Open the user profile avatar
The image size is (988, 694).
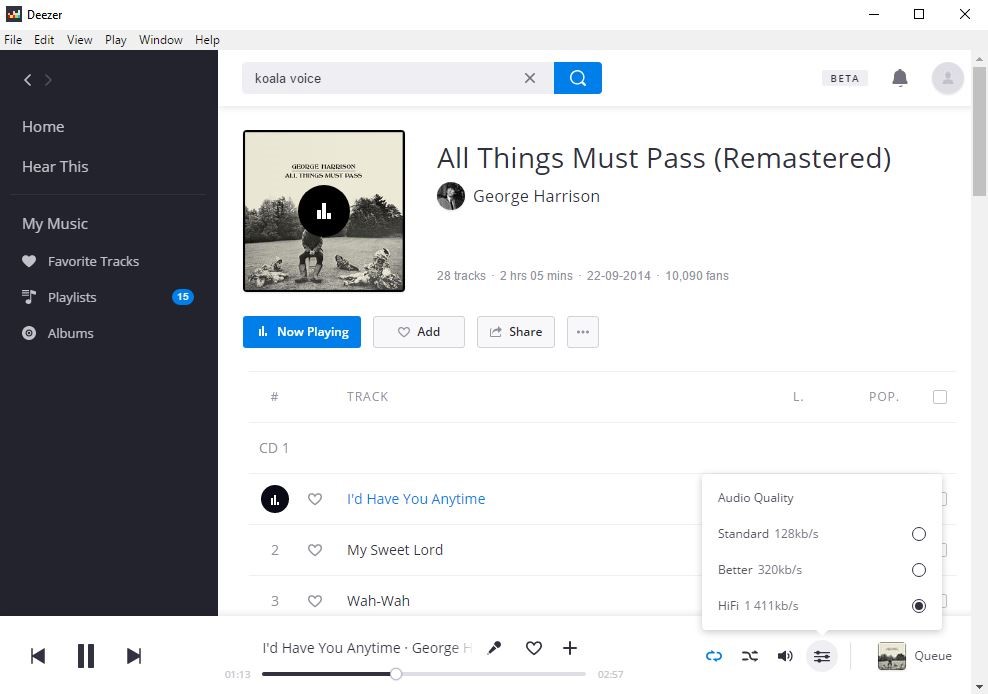[947, 78]
